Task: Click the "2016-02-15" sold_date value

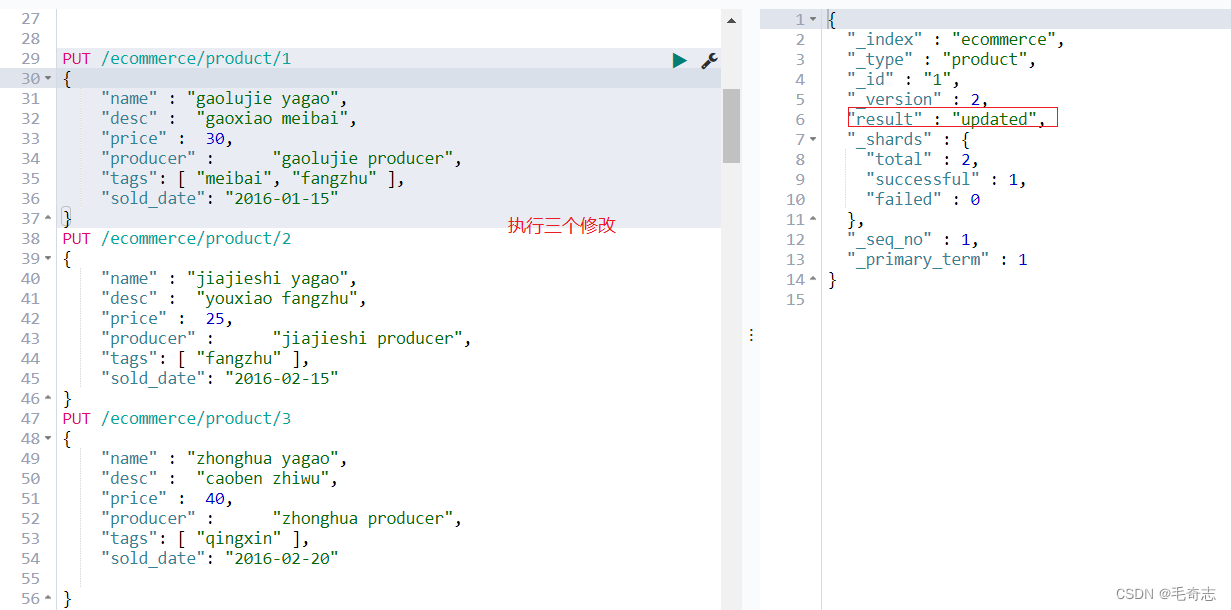Action: (282, 379)
